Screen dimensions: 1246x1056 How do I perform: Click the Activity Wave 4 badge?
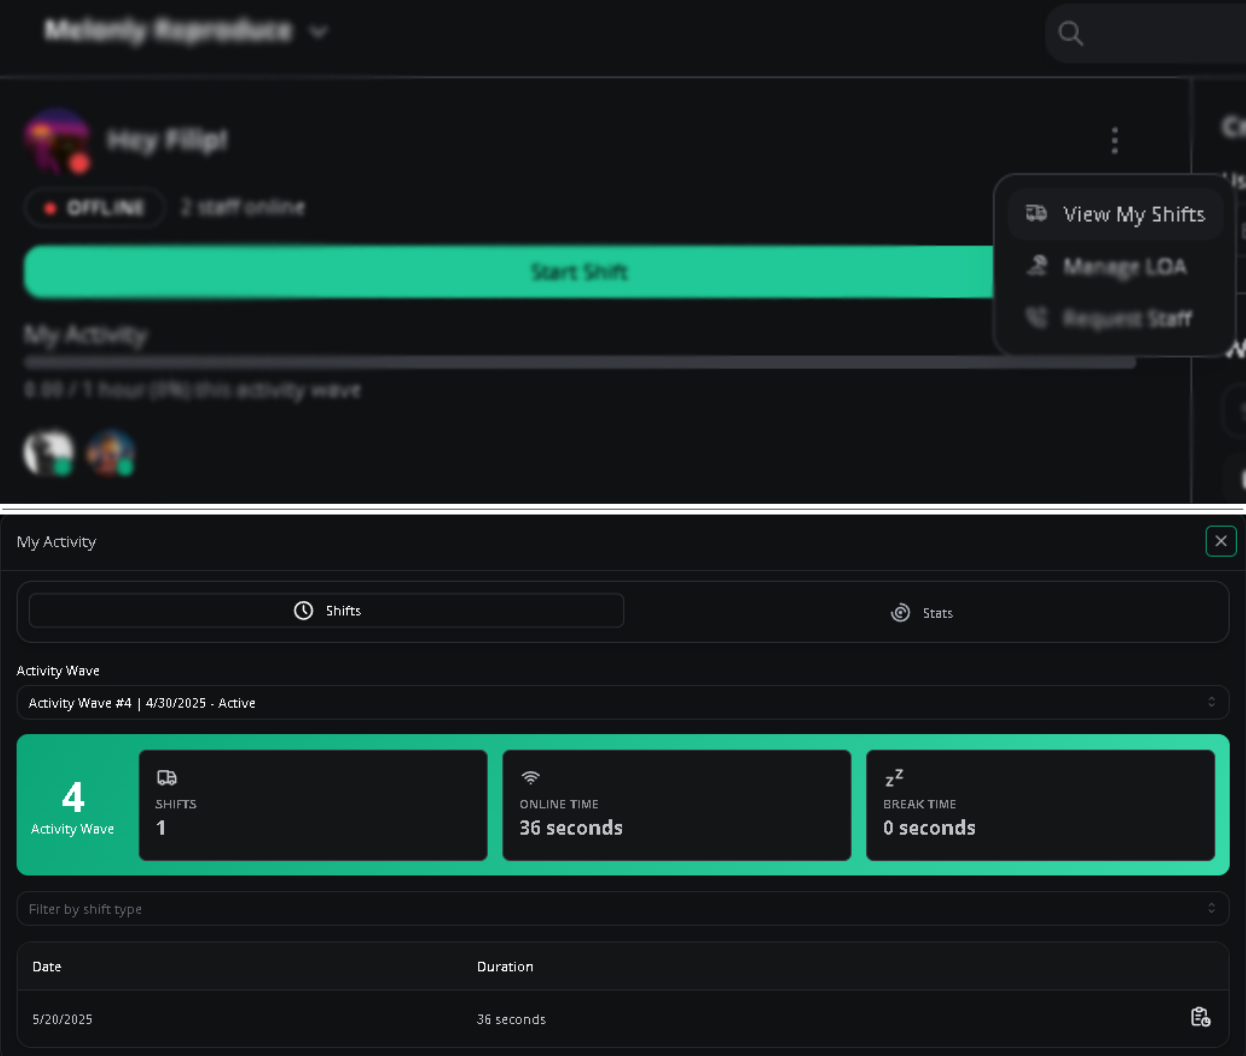(73, 806)
